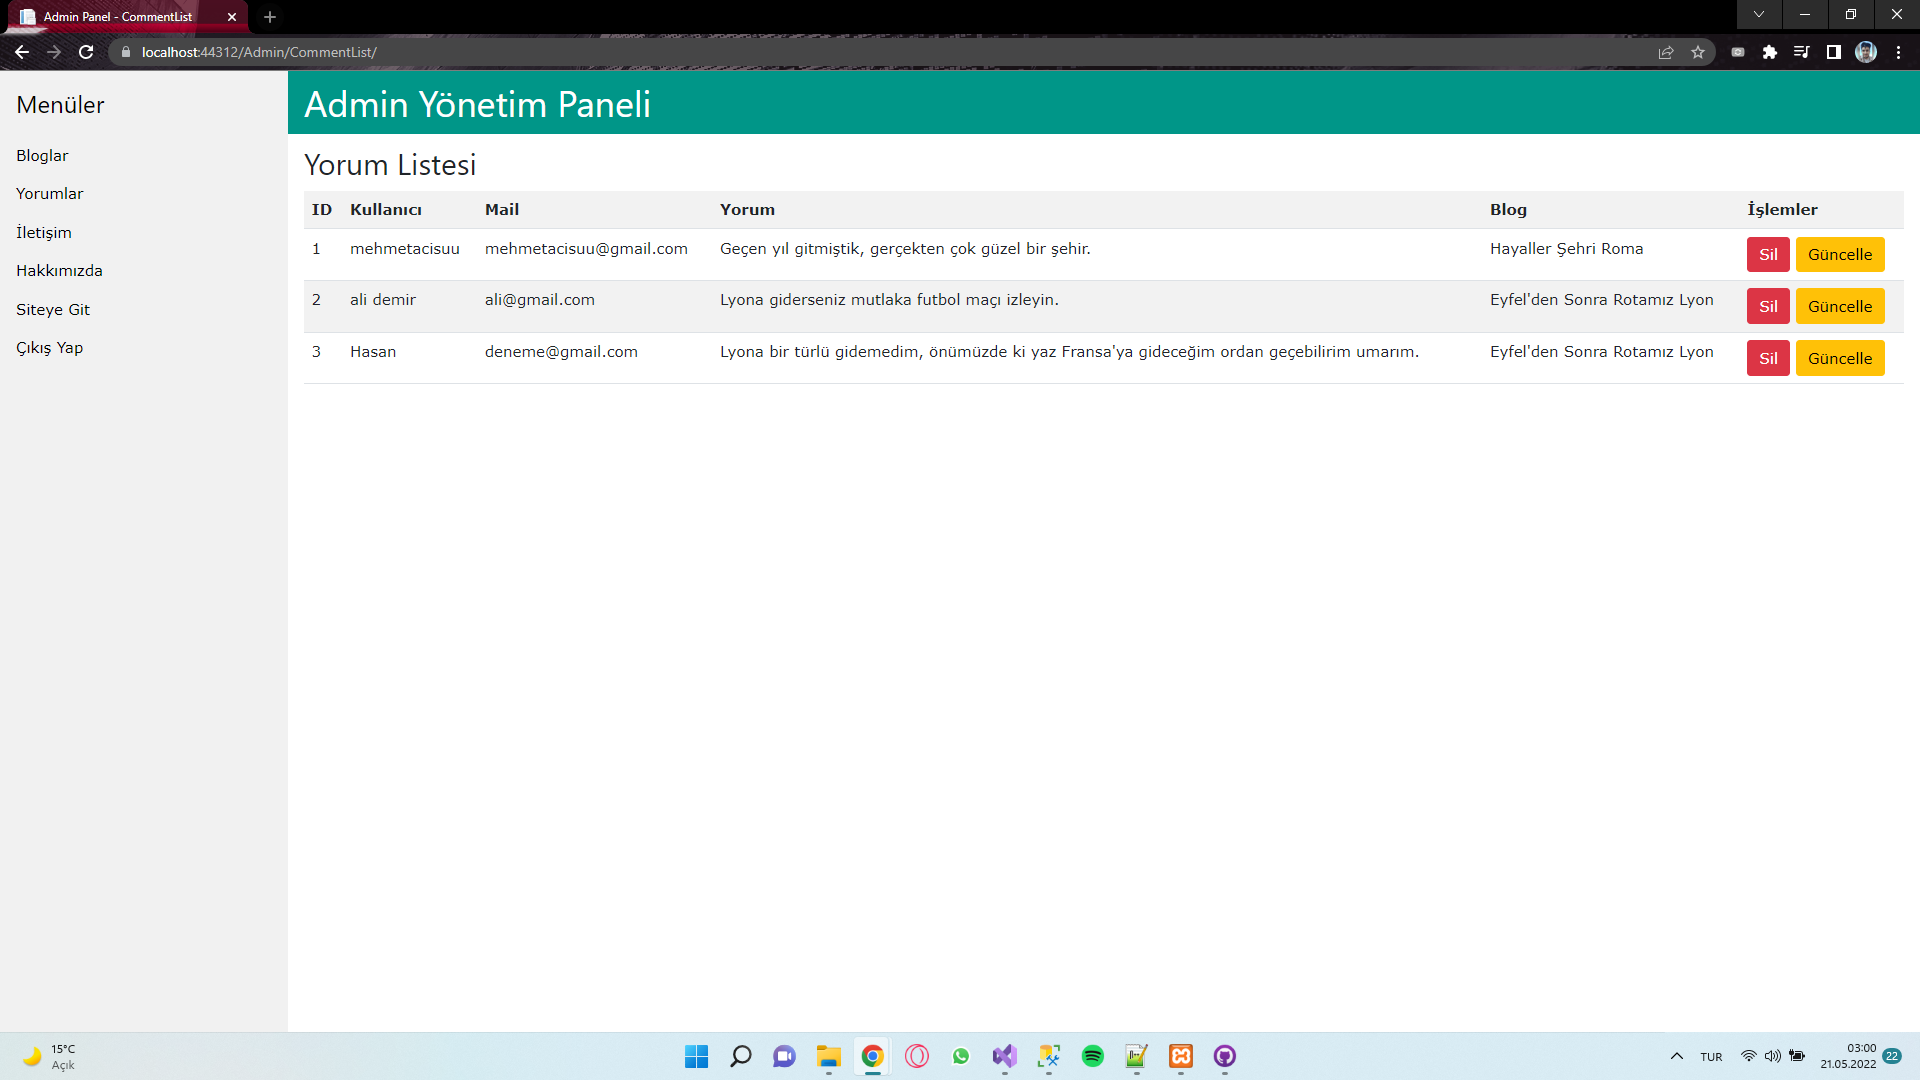The width and height of the screenshot is (1920, 1080).
Task: Share this page via the share icon
Action: [1666, 52]
